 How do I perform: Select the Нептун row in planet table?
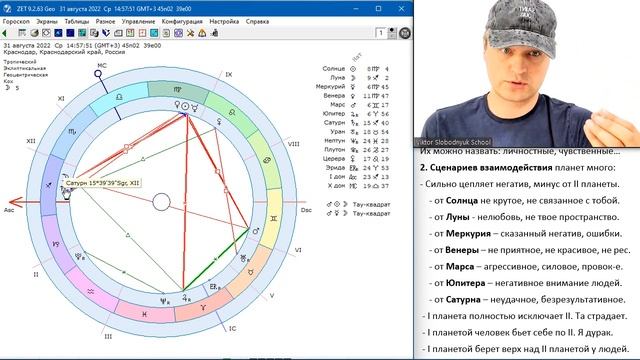tap(356, 140)
